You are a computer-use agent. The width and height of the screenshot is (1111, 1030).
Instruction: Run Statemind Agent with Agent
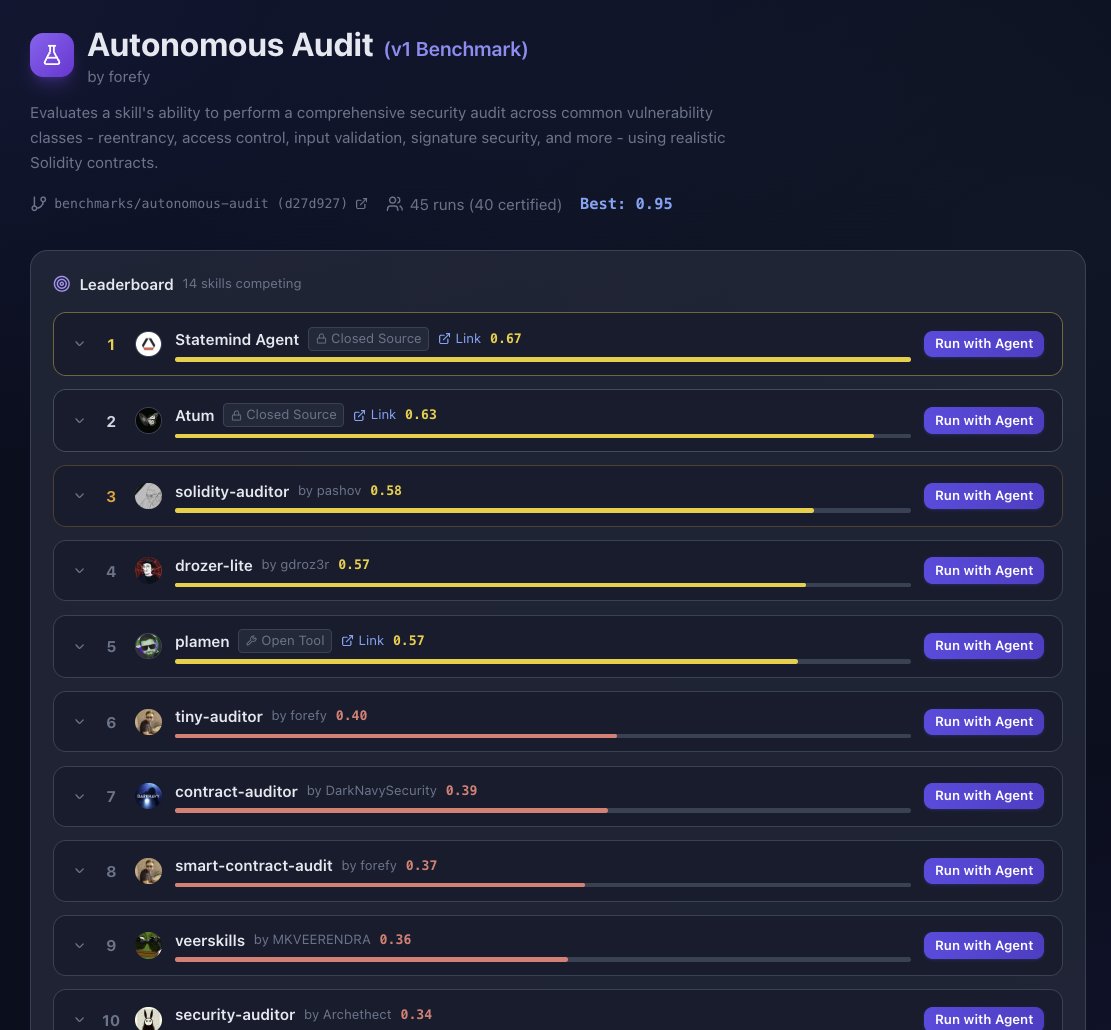pyautogui.click(x=983, y=344)
